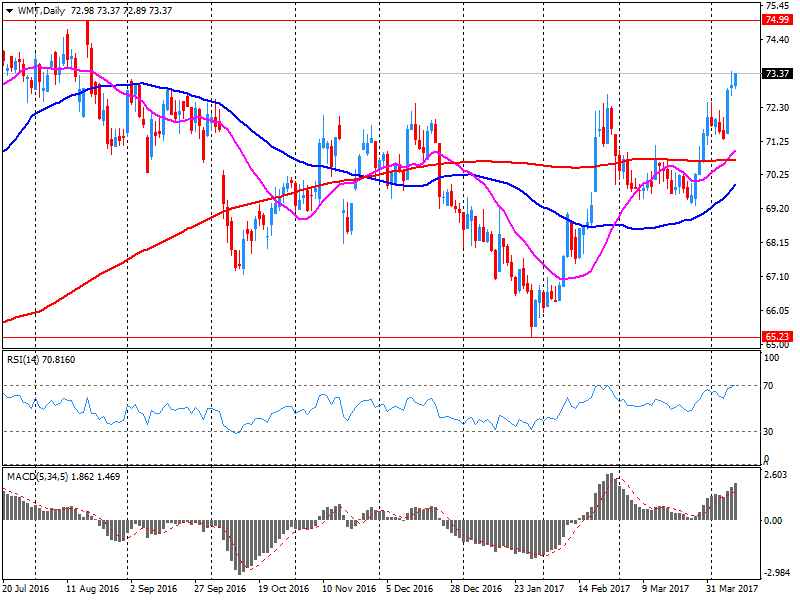Click the 2 Sep 2016 date label
The height and width of the screenshot is (600, 800).
click(x=153, y=588)
